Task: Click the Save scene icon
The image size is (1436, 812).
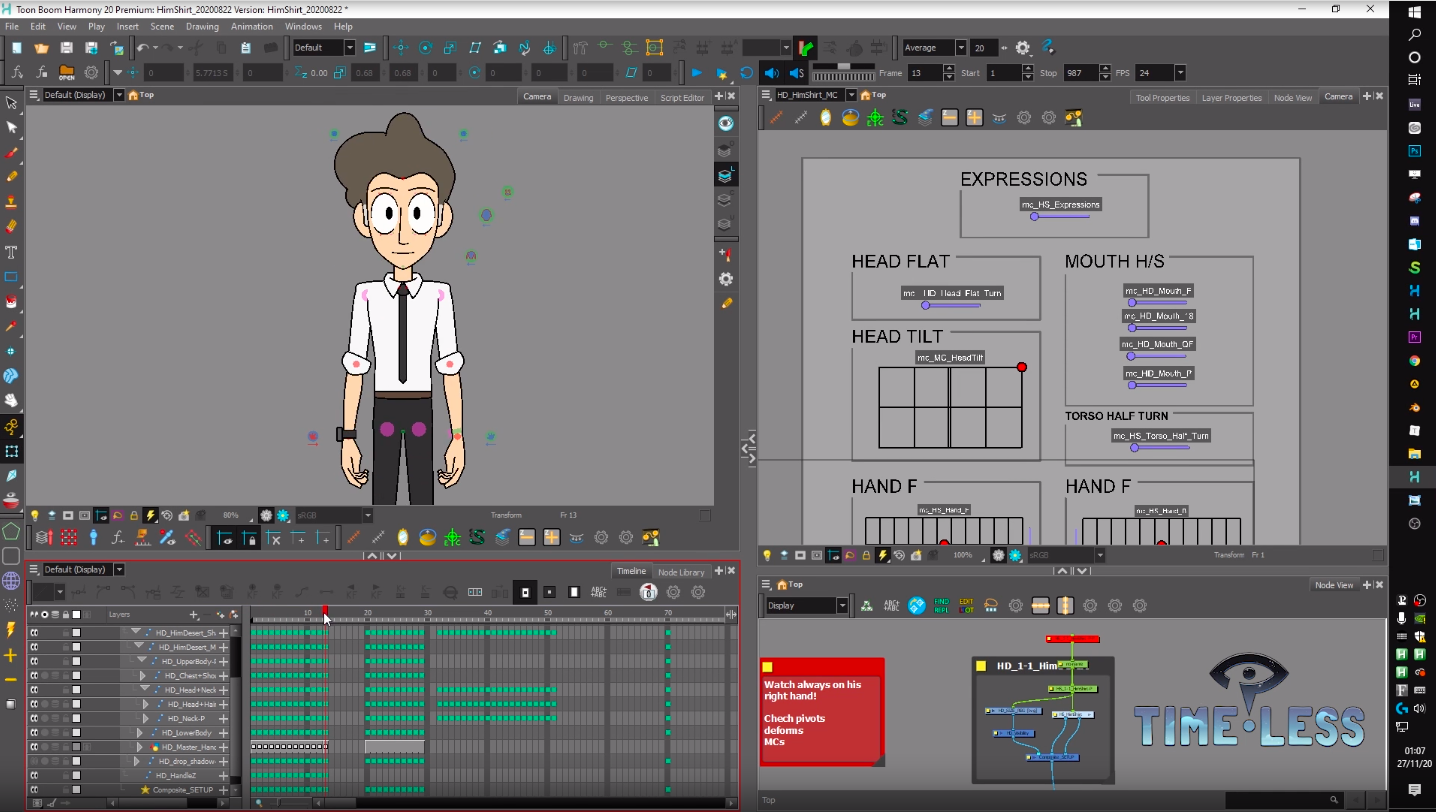Action: [x=66, y=48]
